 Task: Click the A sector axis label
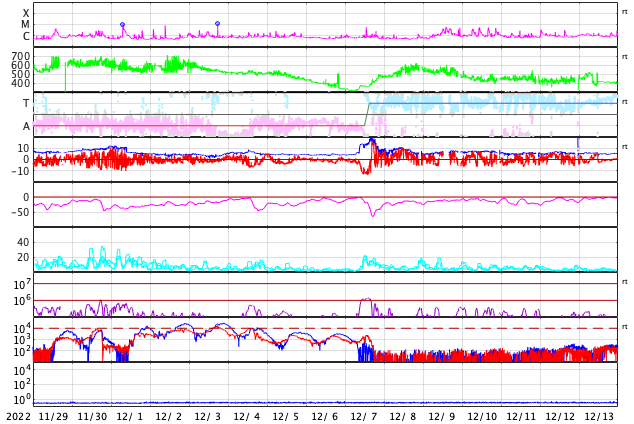tap(26, 127)
